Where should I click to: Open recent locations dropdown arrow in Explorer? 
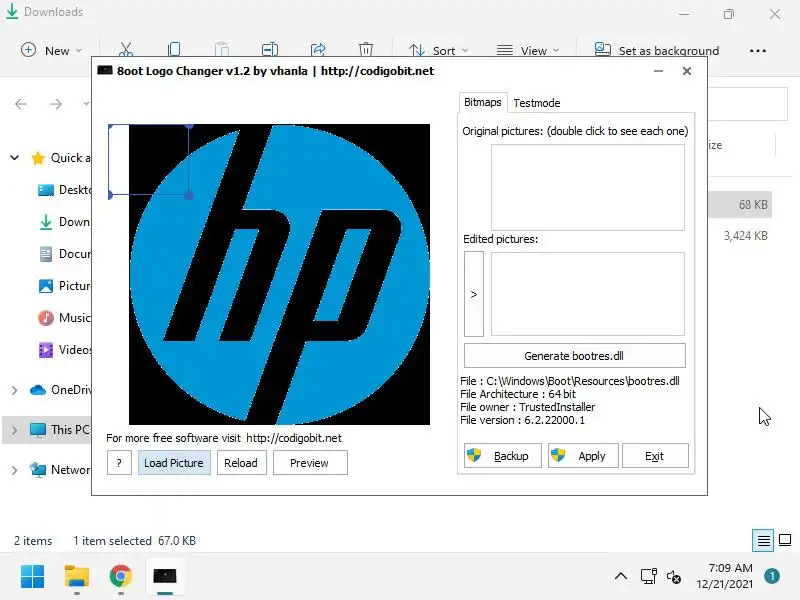pyautogui.click(x=86, y=104)
